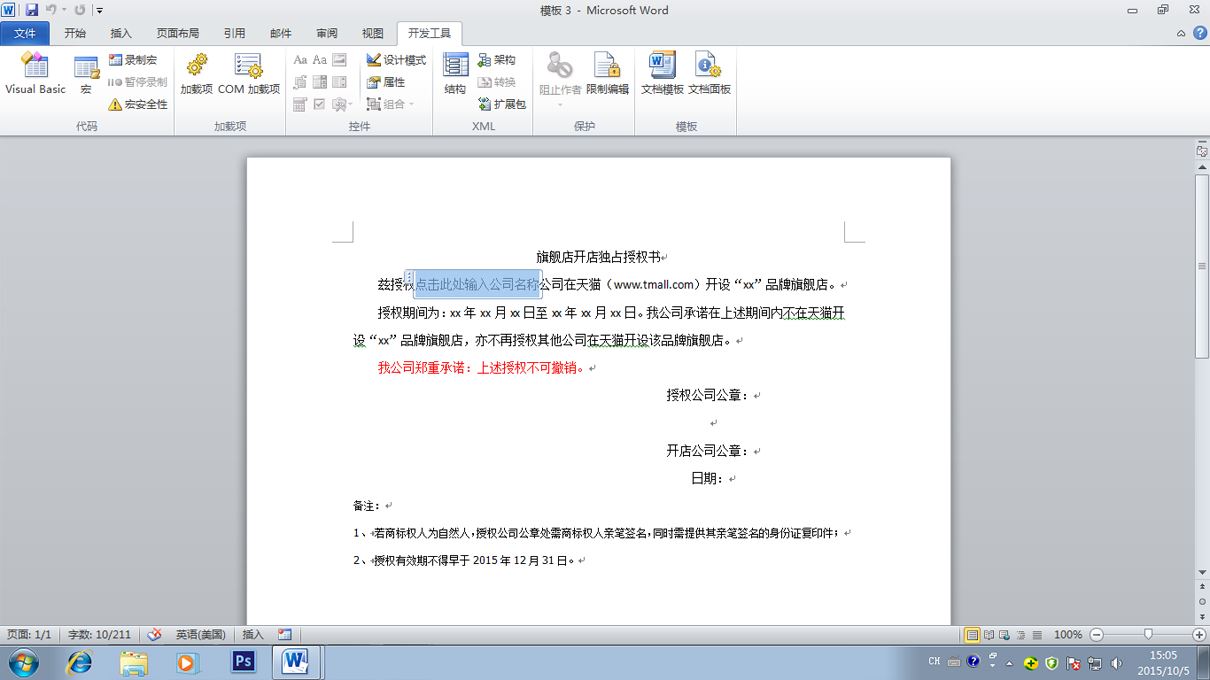Open 文档模板 document template

pos(662,75)
